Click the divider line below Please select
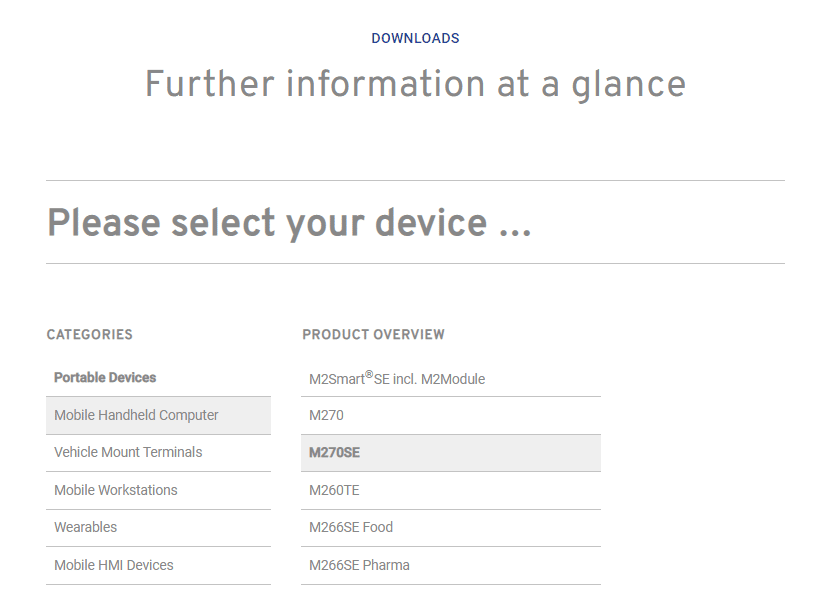Screen dimensions: 823x590 (415, 264)
